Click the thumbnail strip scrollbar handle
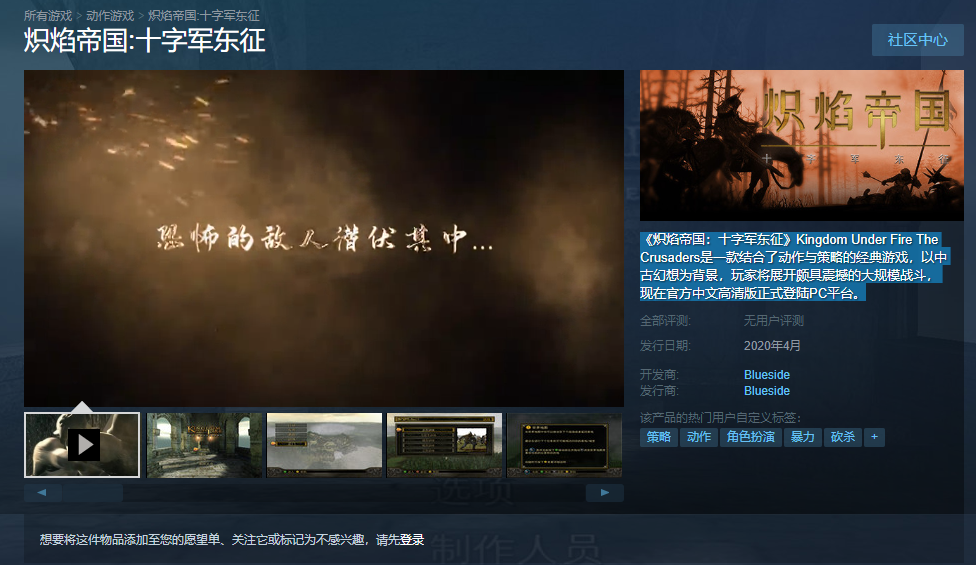The height and width of the screenshot is (565, 976). (92, 493)
